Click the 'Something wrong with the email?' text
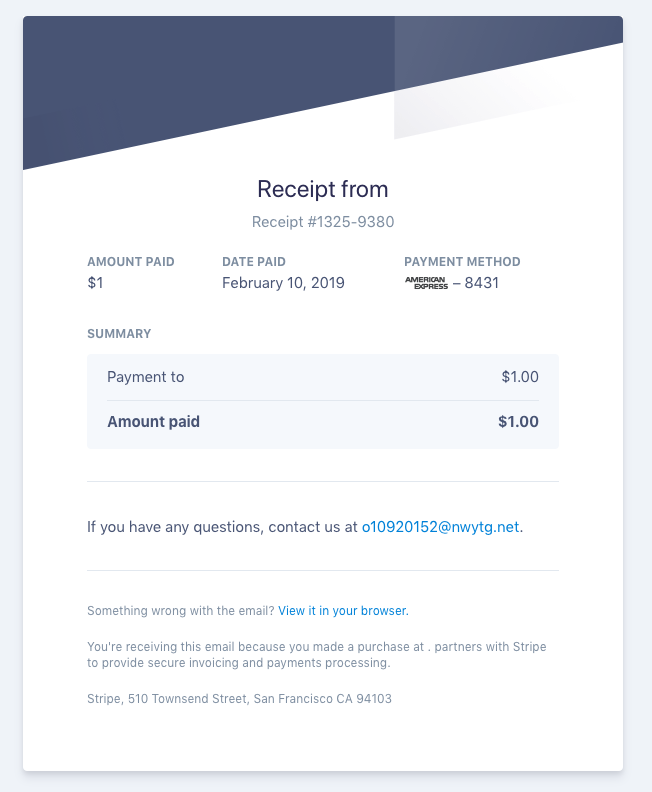Viewport: 652px width, 792px height. click(x=180, y=610)
